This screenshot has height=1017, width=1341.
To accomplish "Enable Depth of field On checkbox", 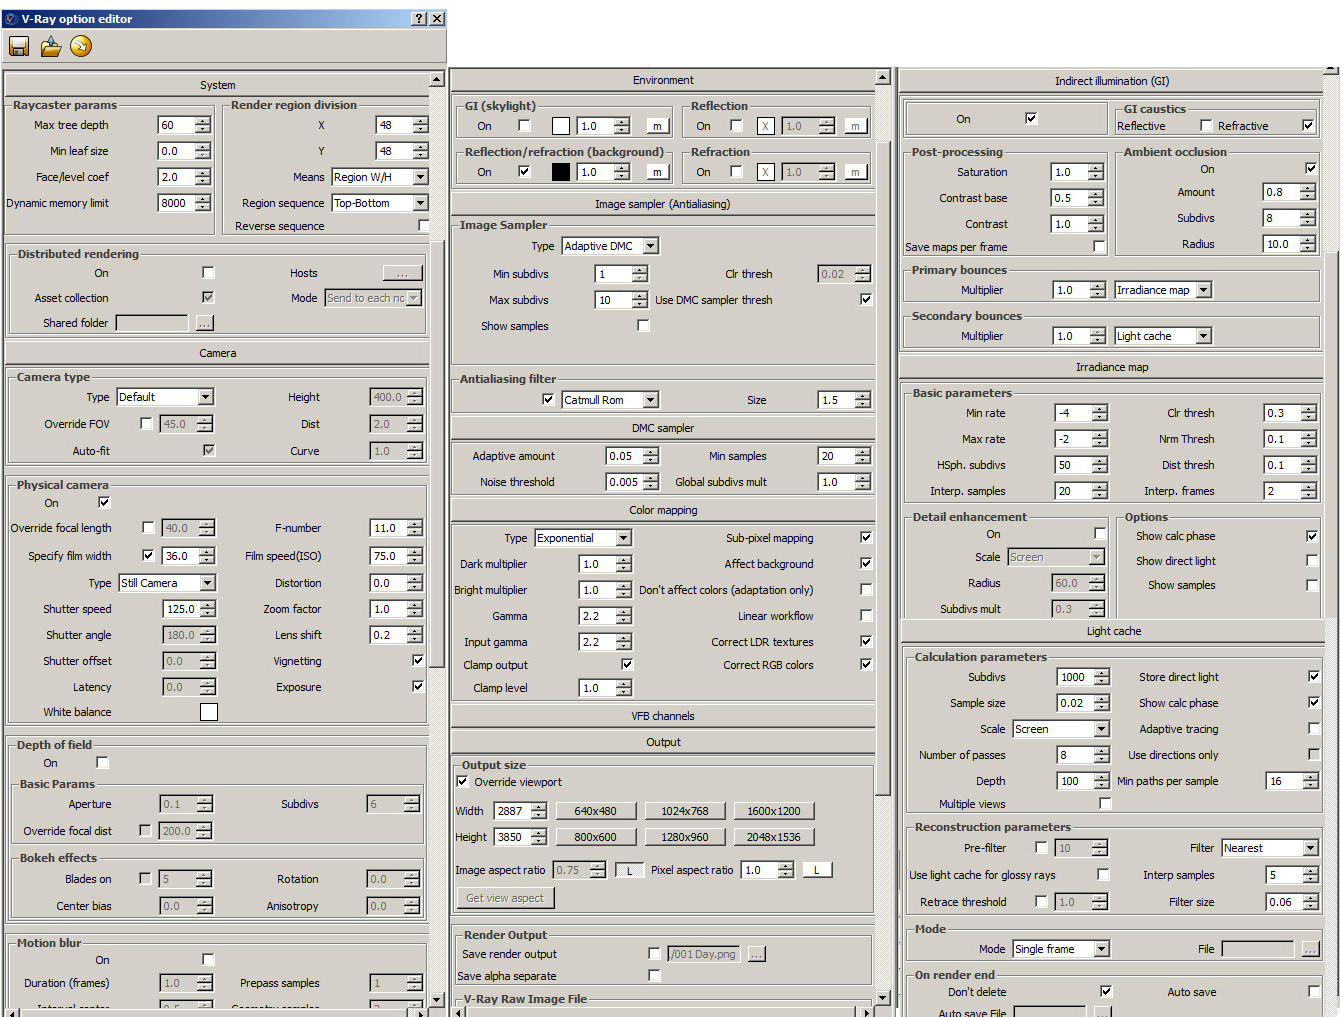I will [102, 762].
